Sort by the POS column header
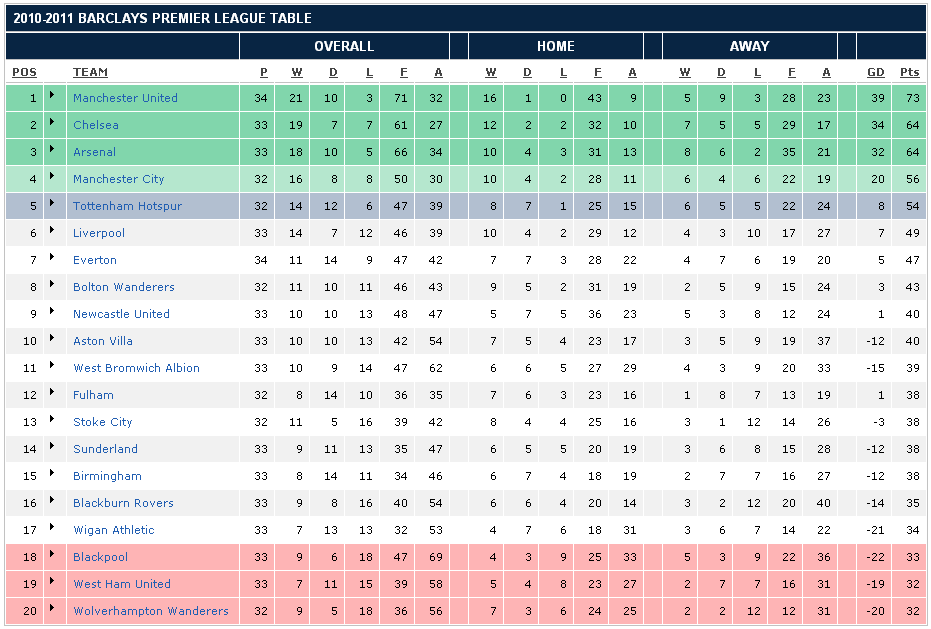931x629 pixels. point(24,72)
